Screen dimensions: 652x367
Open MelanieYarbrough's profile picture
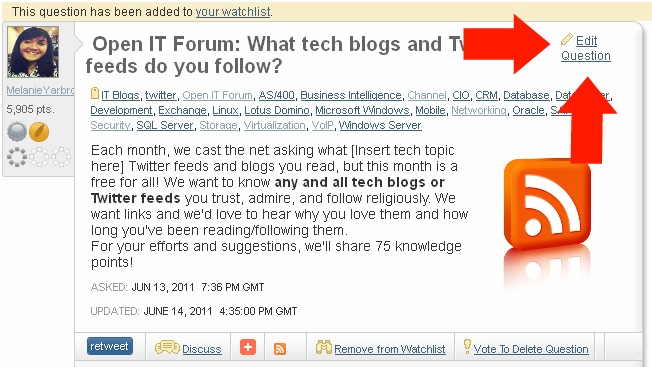[33, 52]
